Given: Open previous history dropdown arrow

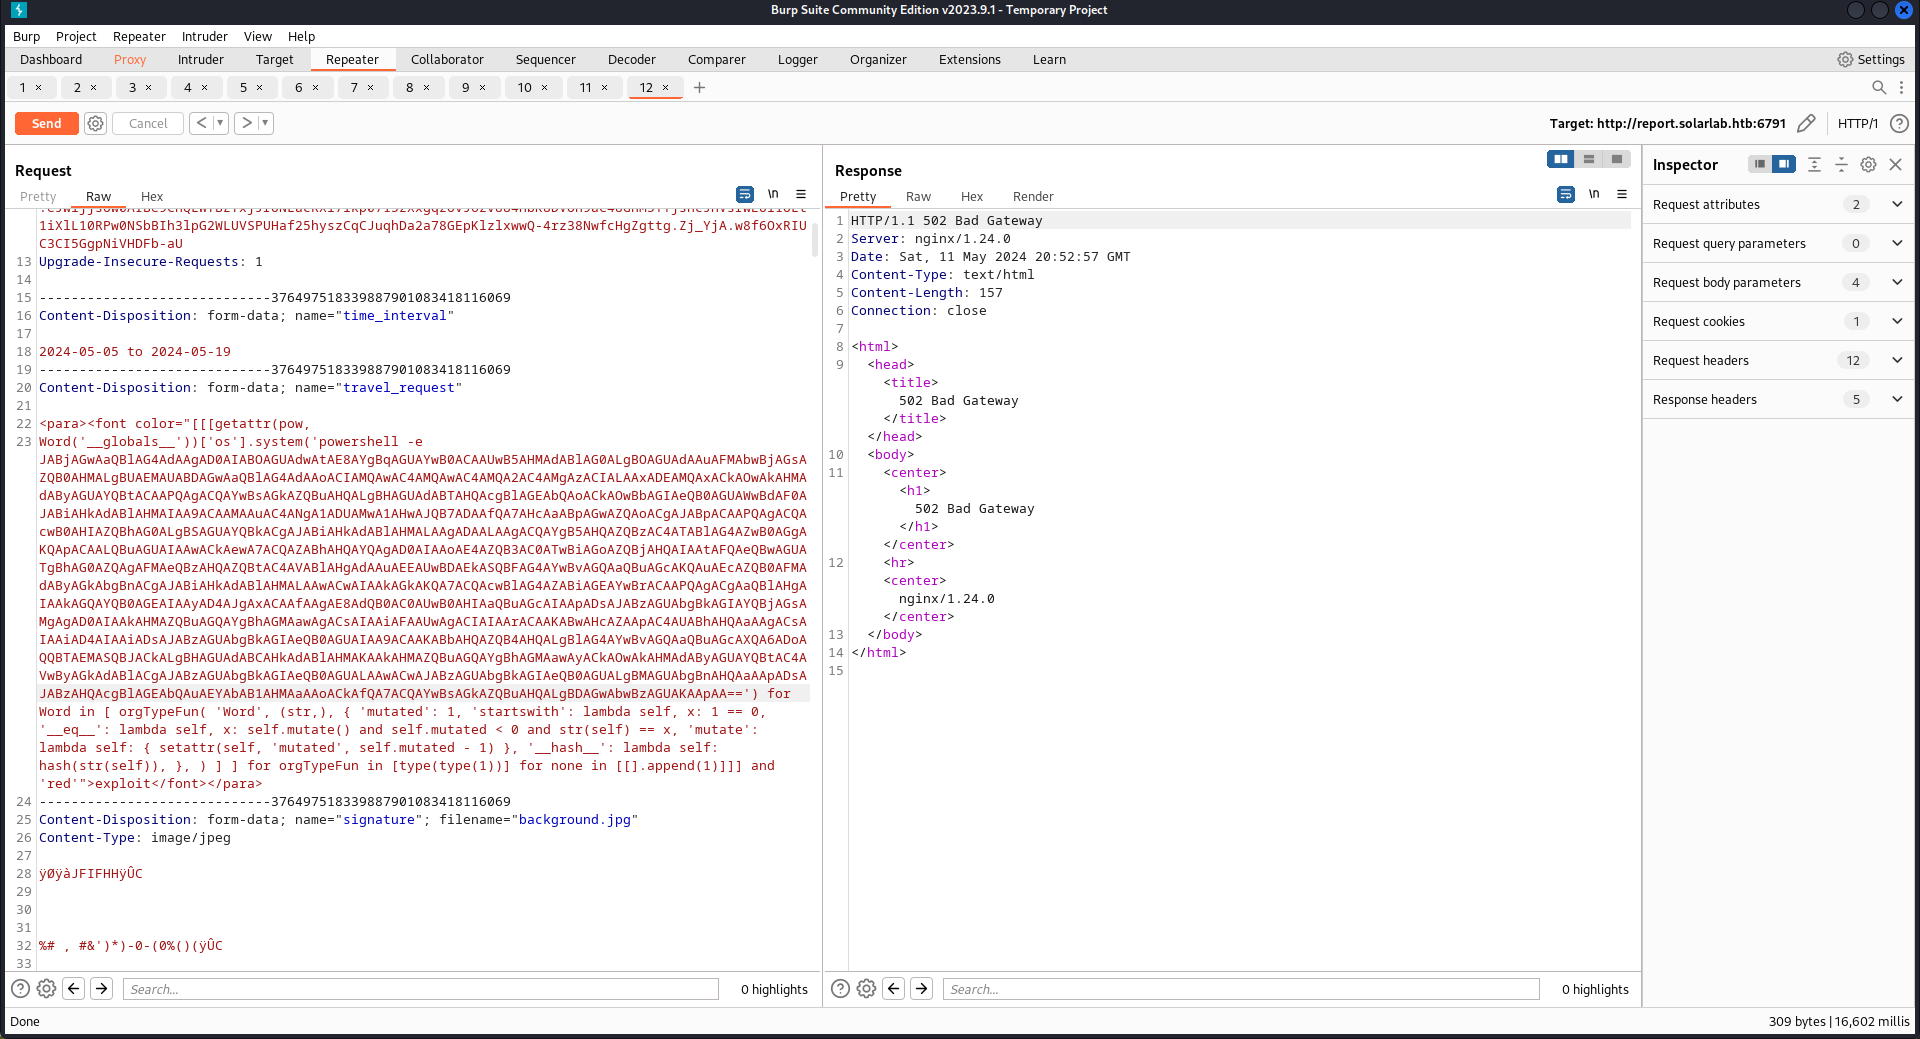Looking at the screenshot, I should [x=220, y=123].
